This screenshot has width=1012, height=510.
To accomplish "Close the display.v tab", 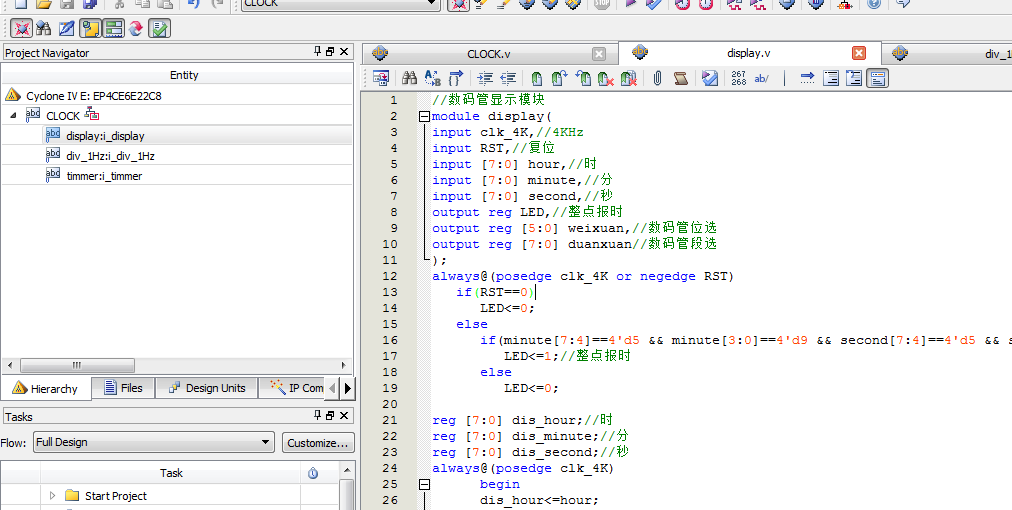I will tap(858, 53).
